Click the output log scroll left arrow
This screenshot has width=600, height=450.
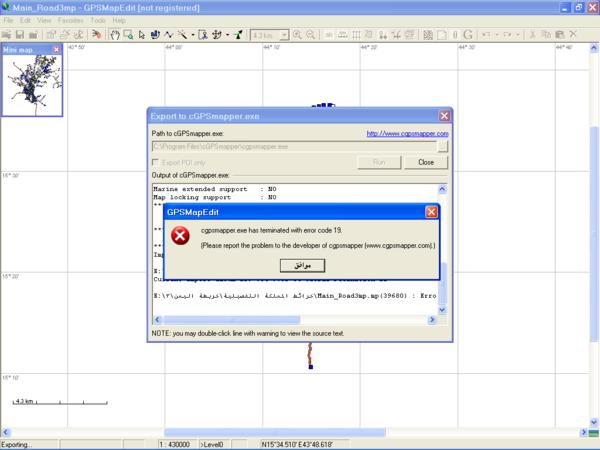pos(157,320)
